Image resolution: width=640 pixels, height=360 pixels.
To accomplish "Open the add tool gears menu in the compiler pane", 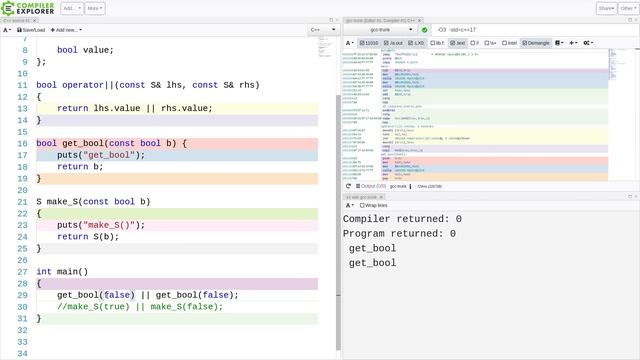I will (588, 43).
